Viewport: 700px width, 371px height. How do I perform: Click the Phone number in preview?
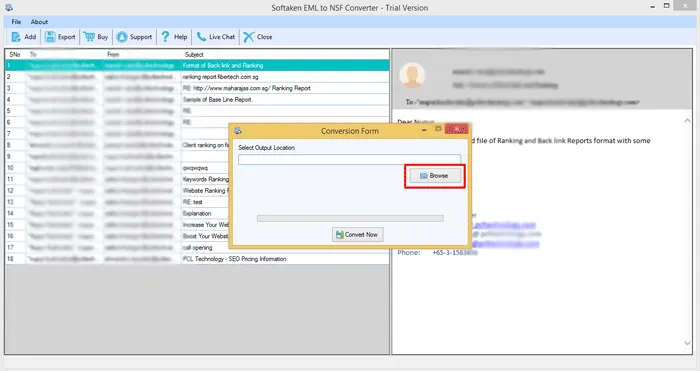454,253
